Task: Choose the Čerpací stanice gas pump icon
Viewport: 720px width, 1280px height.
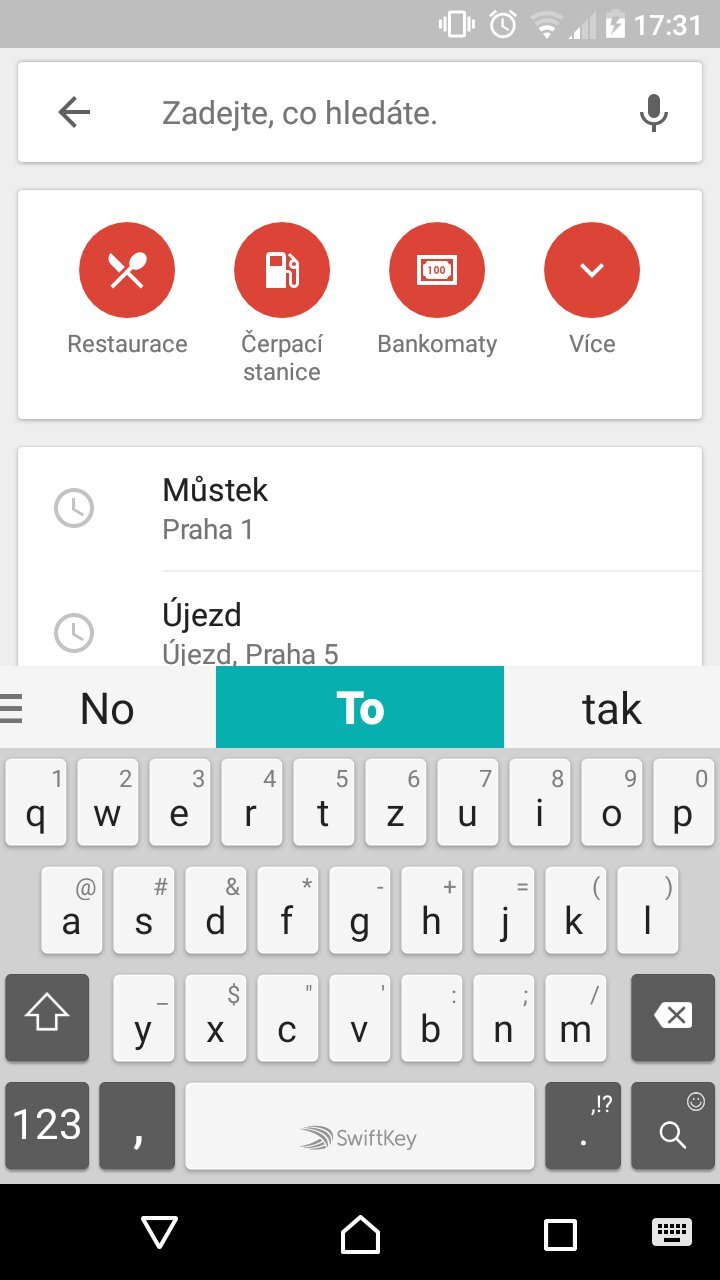Action: (281, 270)
